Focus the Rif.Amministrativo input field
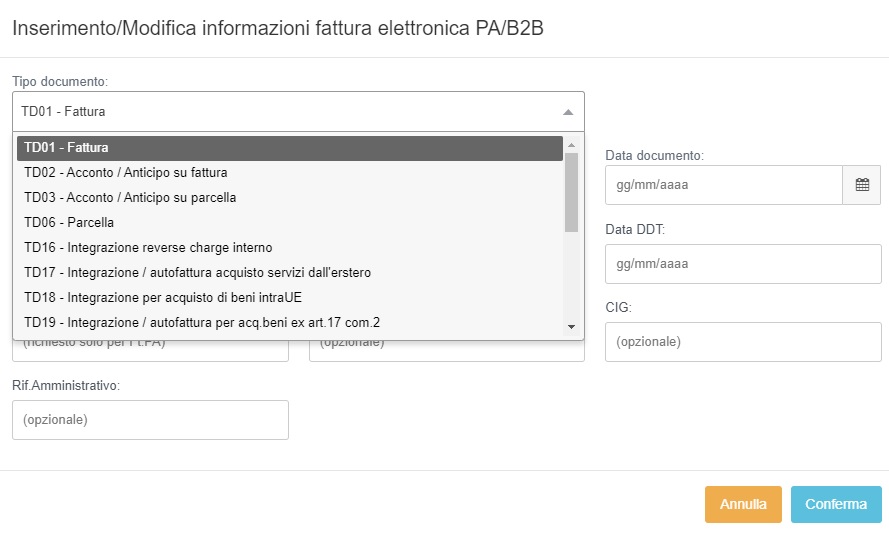Image resolution: width=889 pixels, height=538 pixels. tap(150, 420)
